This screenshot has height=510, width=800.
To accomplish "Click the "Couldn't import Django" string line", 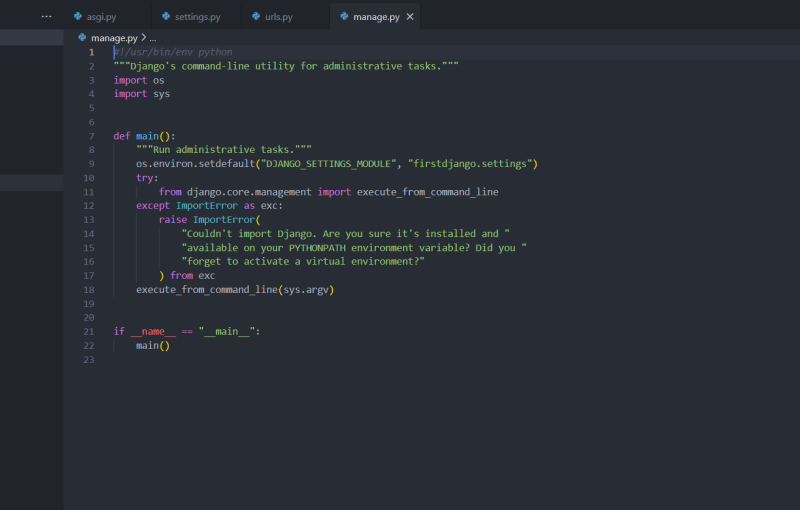I will point(345,234).
